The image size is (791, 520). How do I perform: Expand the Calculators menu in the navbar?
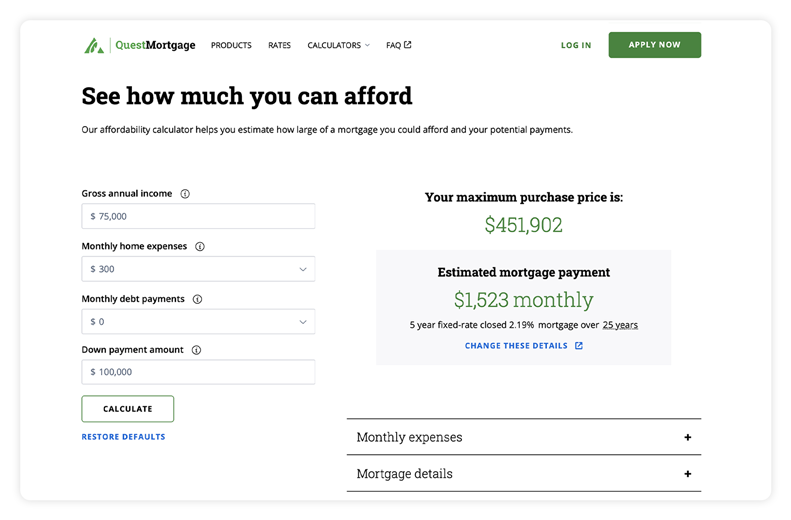tap(338, 45)
